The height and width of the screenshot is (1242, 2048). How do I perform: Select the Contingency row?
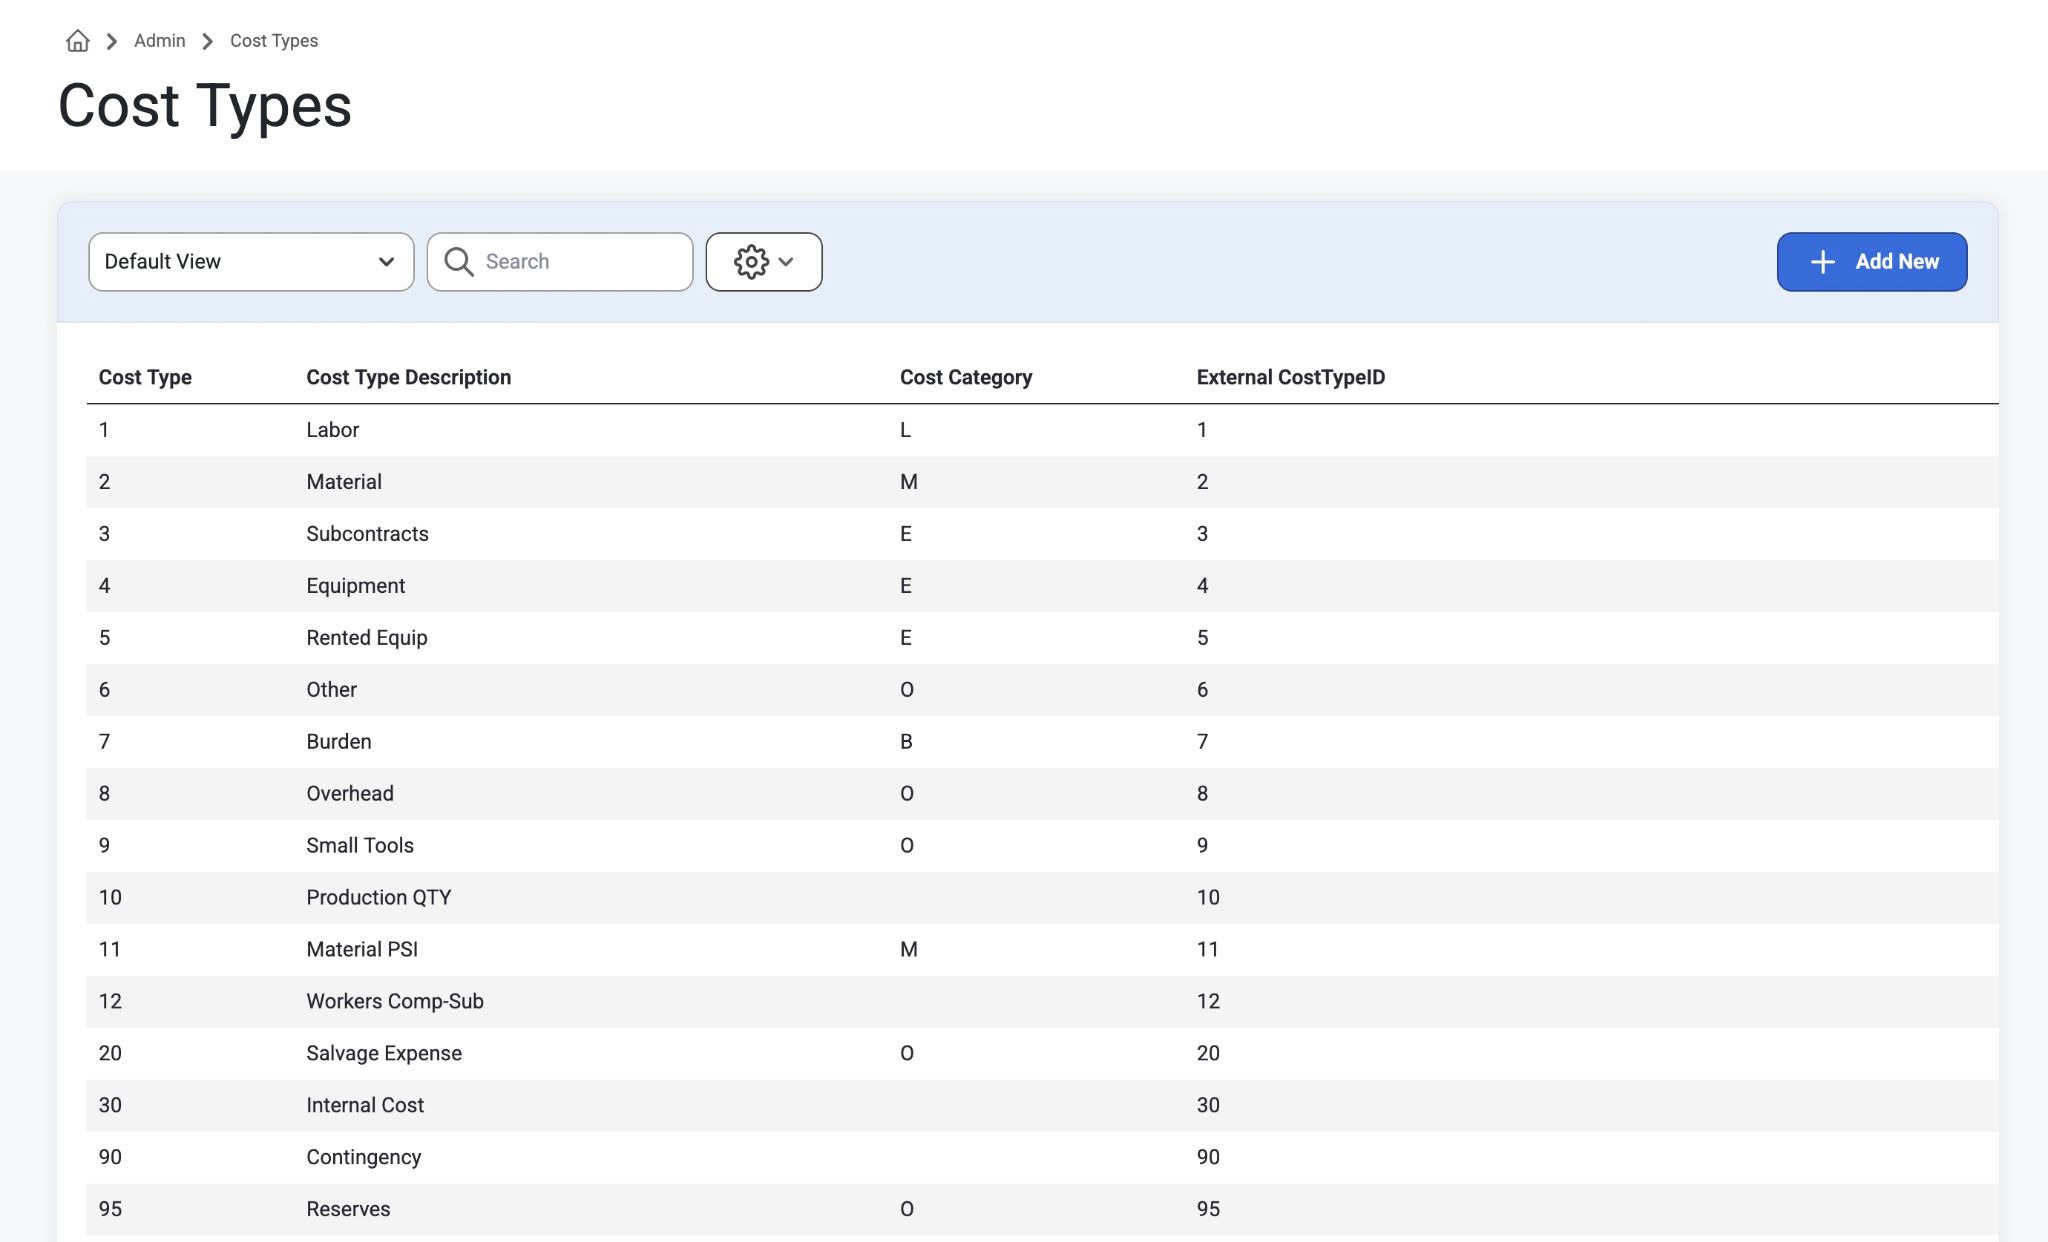(1042, 1158)
